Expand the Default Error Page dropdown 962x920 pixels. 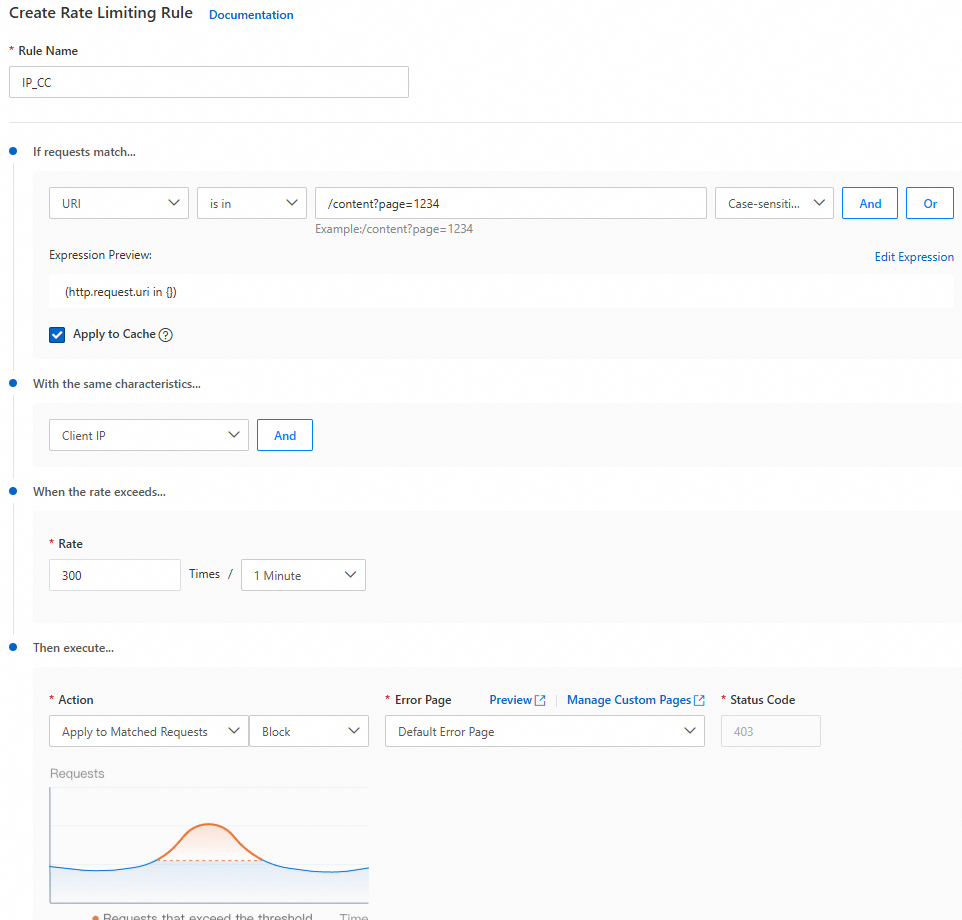544,731
